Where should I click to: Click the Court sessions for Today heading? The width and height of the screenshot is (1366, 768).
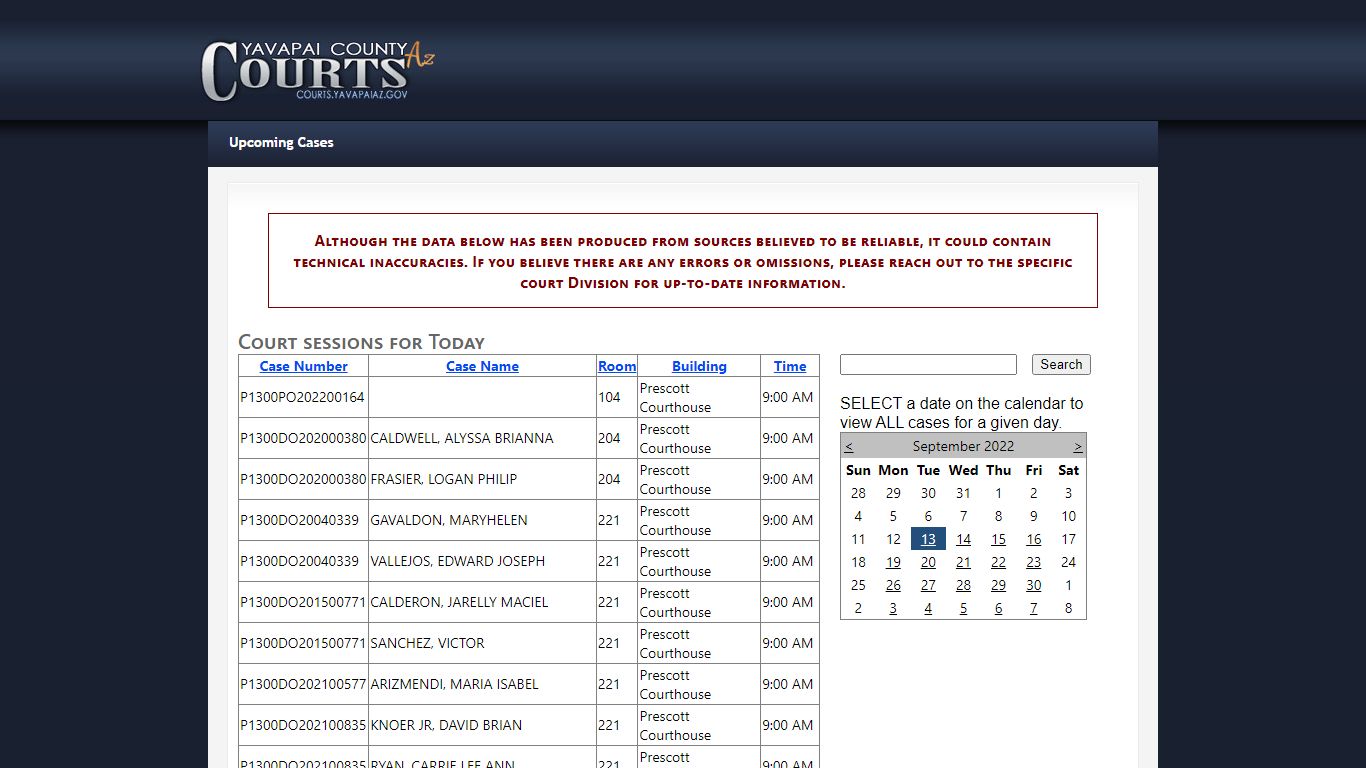point(361,342)
